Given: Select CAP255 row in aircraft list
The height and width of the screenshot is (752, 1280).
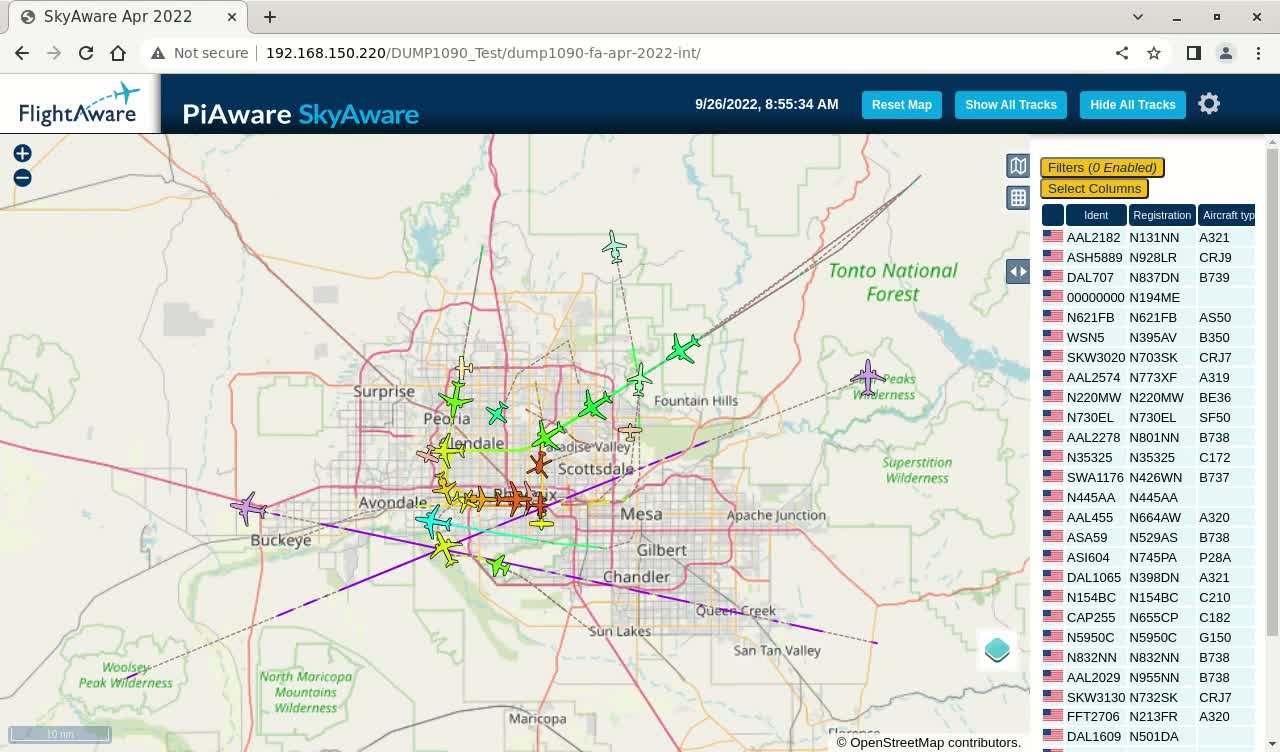Looking at the screenshot, I should point(1148,617).
